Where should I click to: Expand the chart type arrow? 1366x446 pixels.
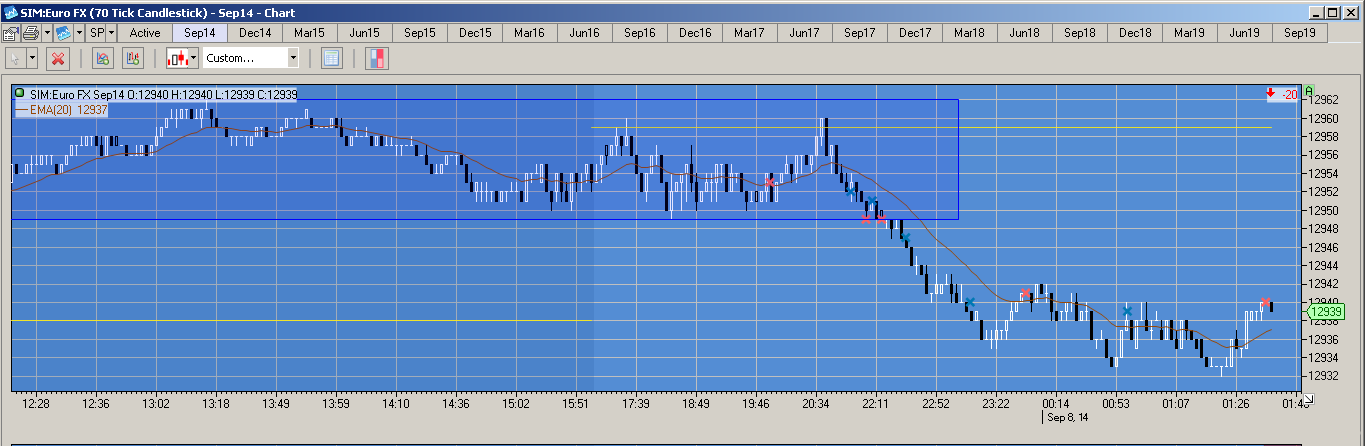[78, 33]
